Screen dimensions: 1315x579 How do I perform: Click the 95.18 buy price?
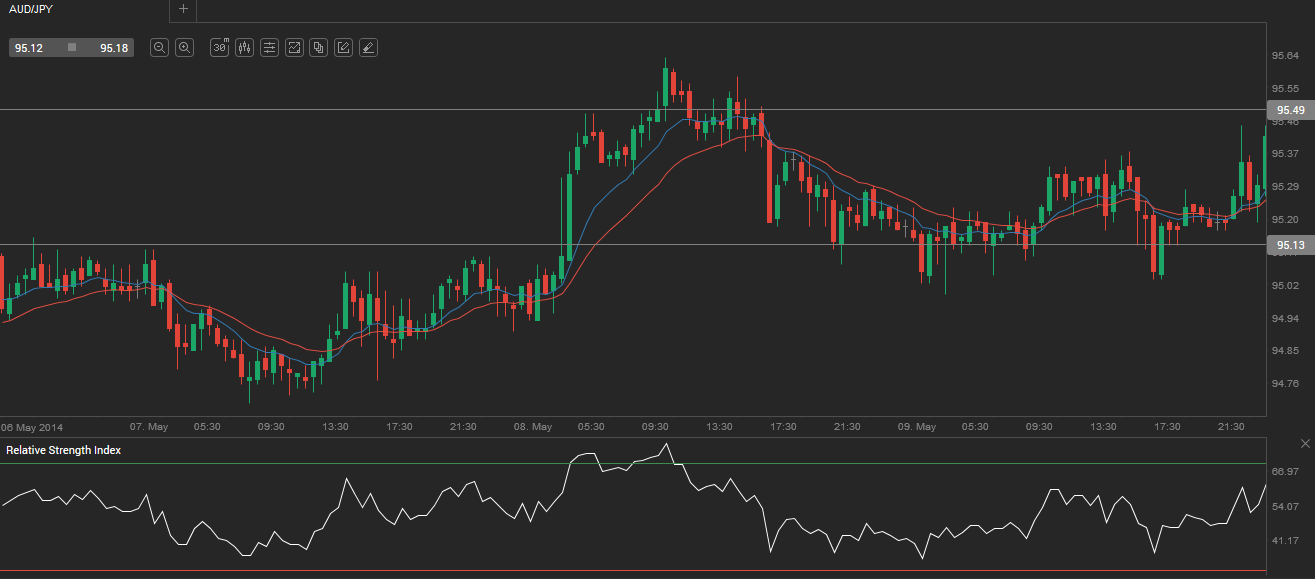[x=114, y=47]
